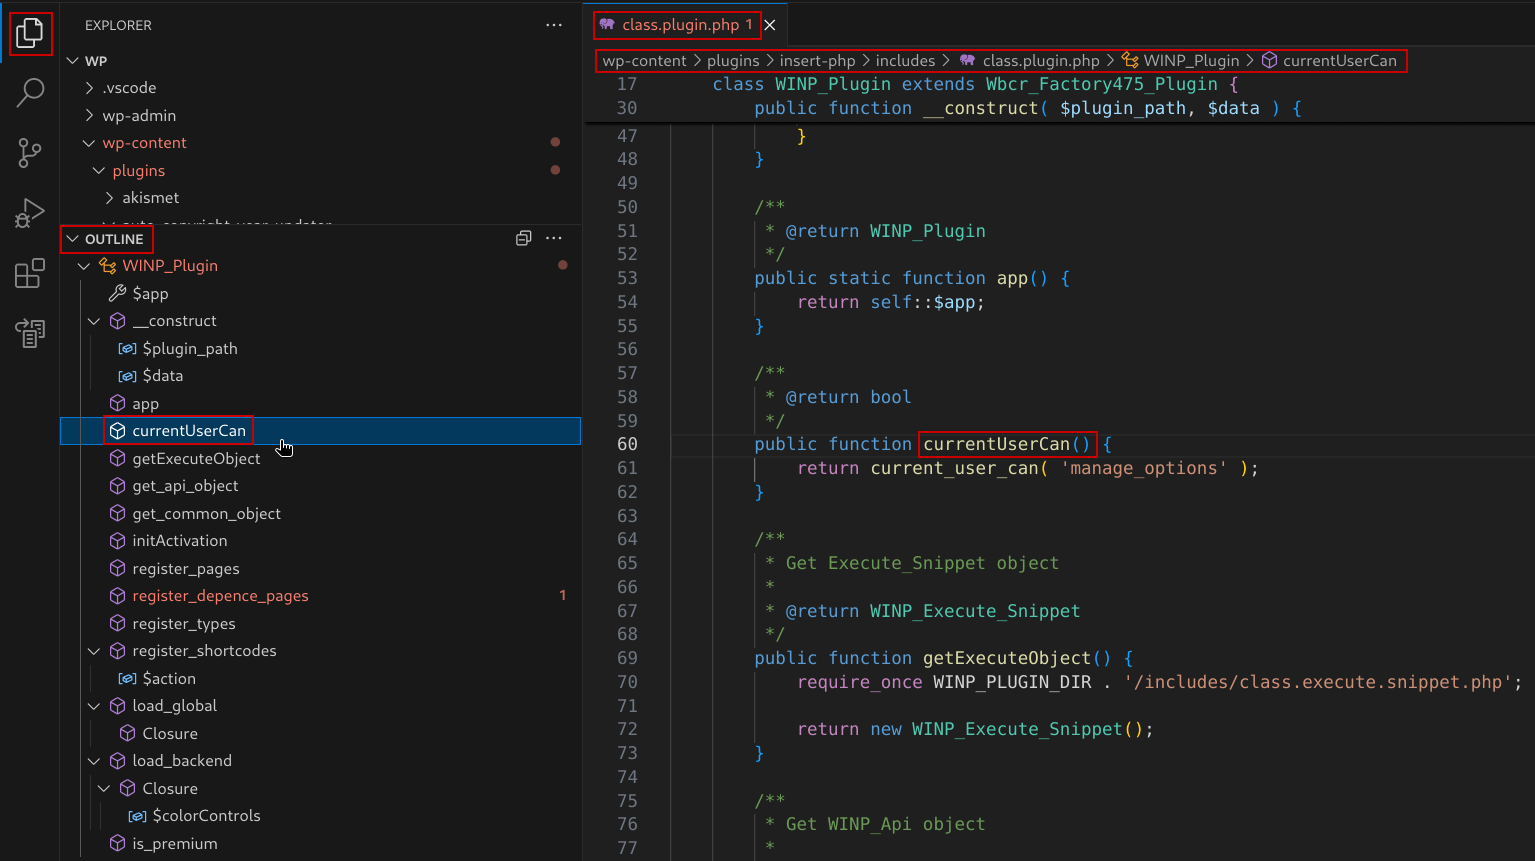1535x861 pixels.
Task: Open Outline more actions ellipsis menu
Action: coord(554,238)
